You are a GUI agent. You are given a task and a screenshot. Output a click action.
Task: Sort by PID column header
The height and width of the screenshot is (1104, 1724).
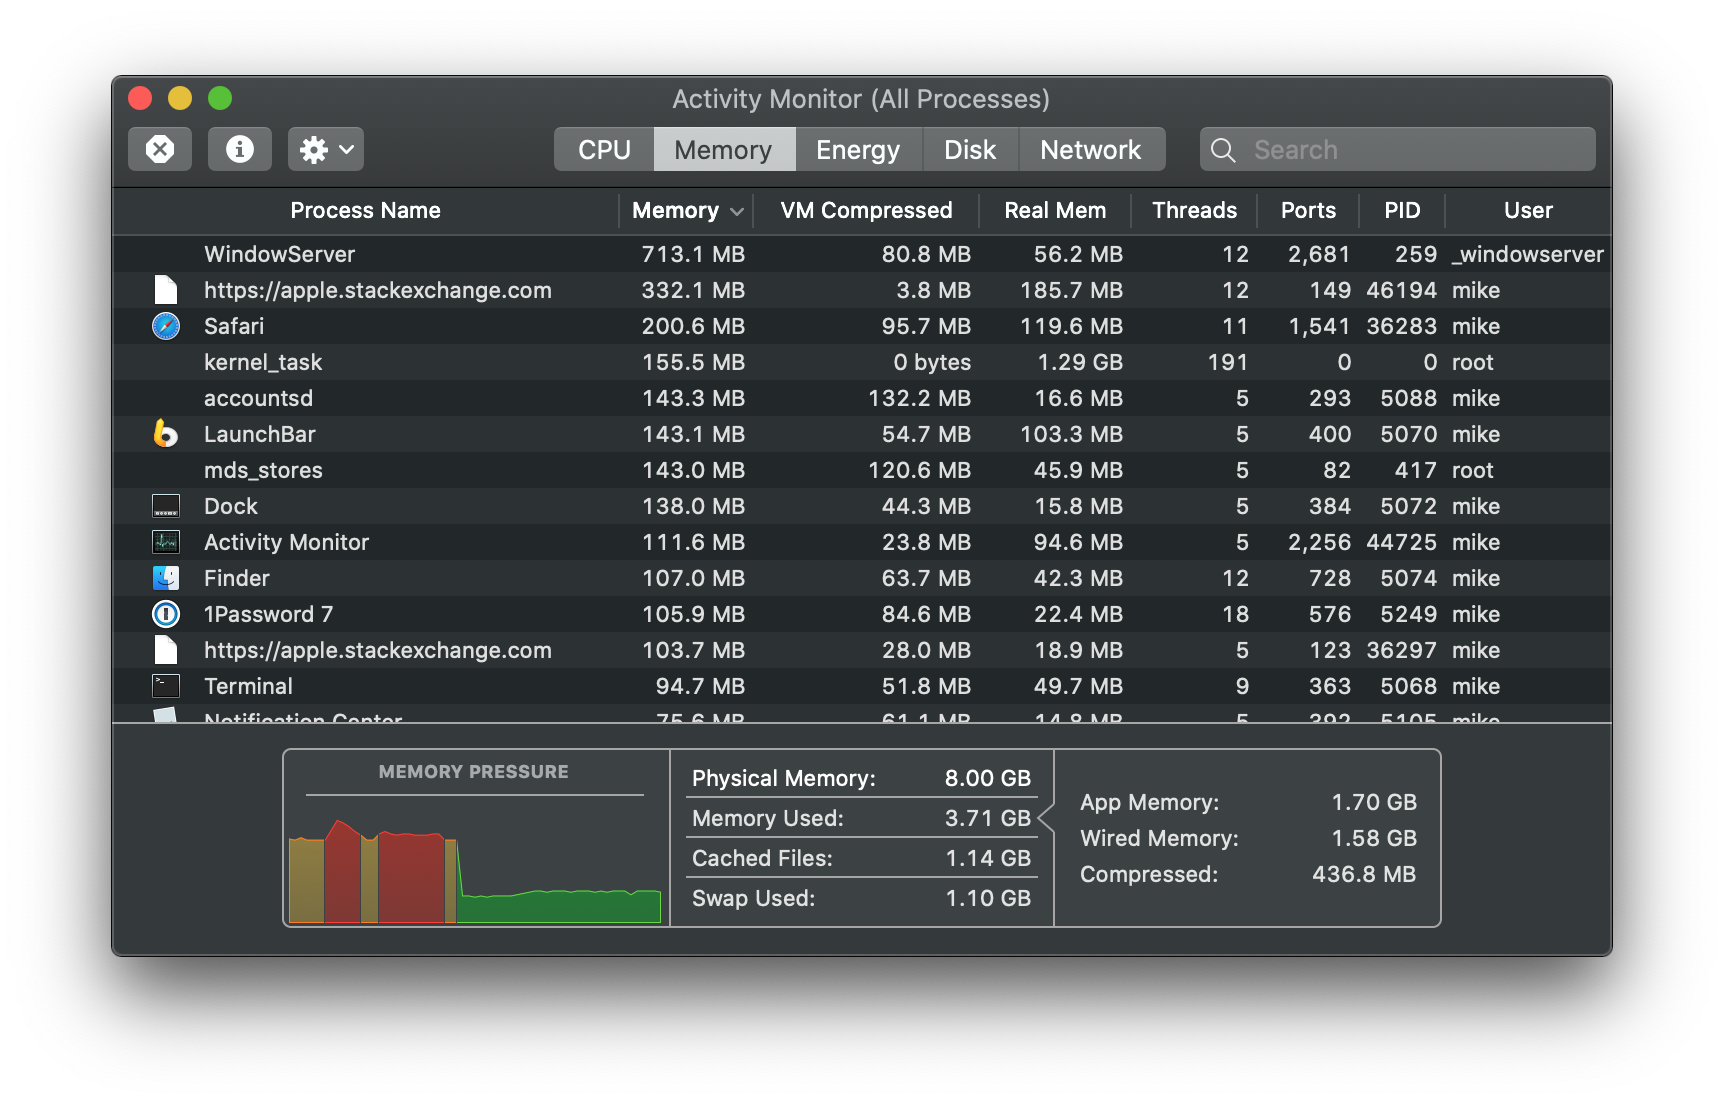click(1402, 210)
